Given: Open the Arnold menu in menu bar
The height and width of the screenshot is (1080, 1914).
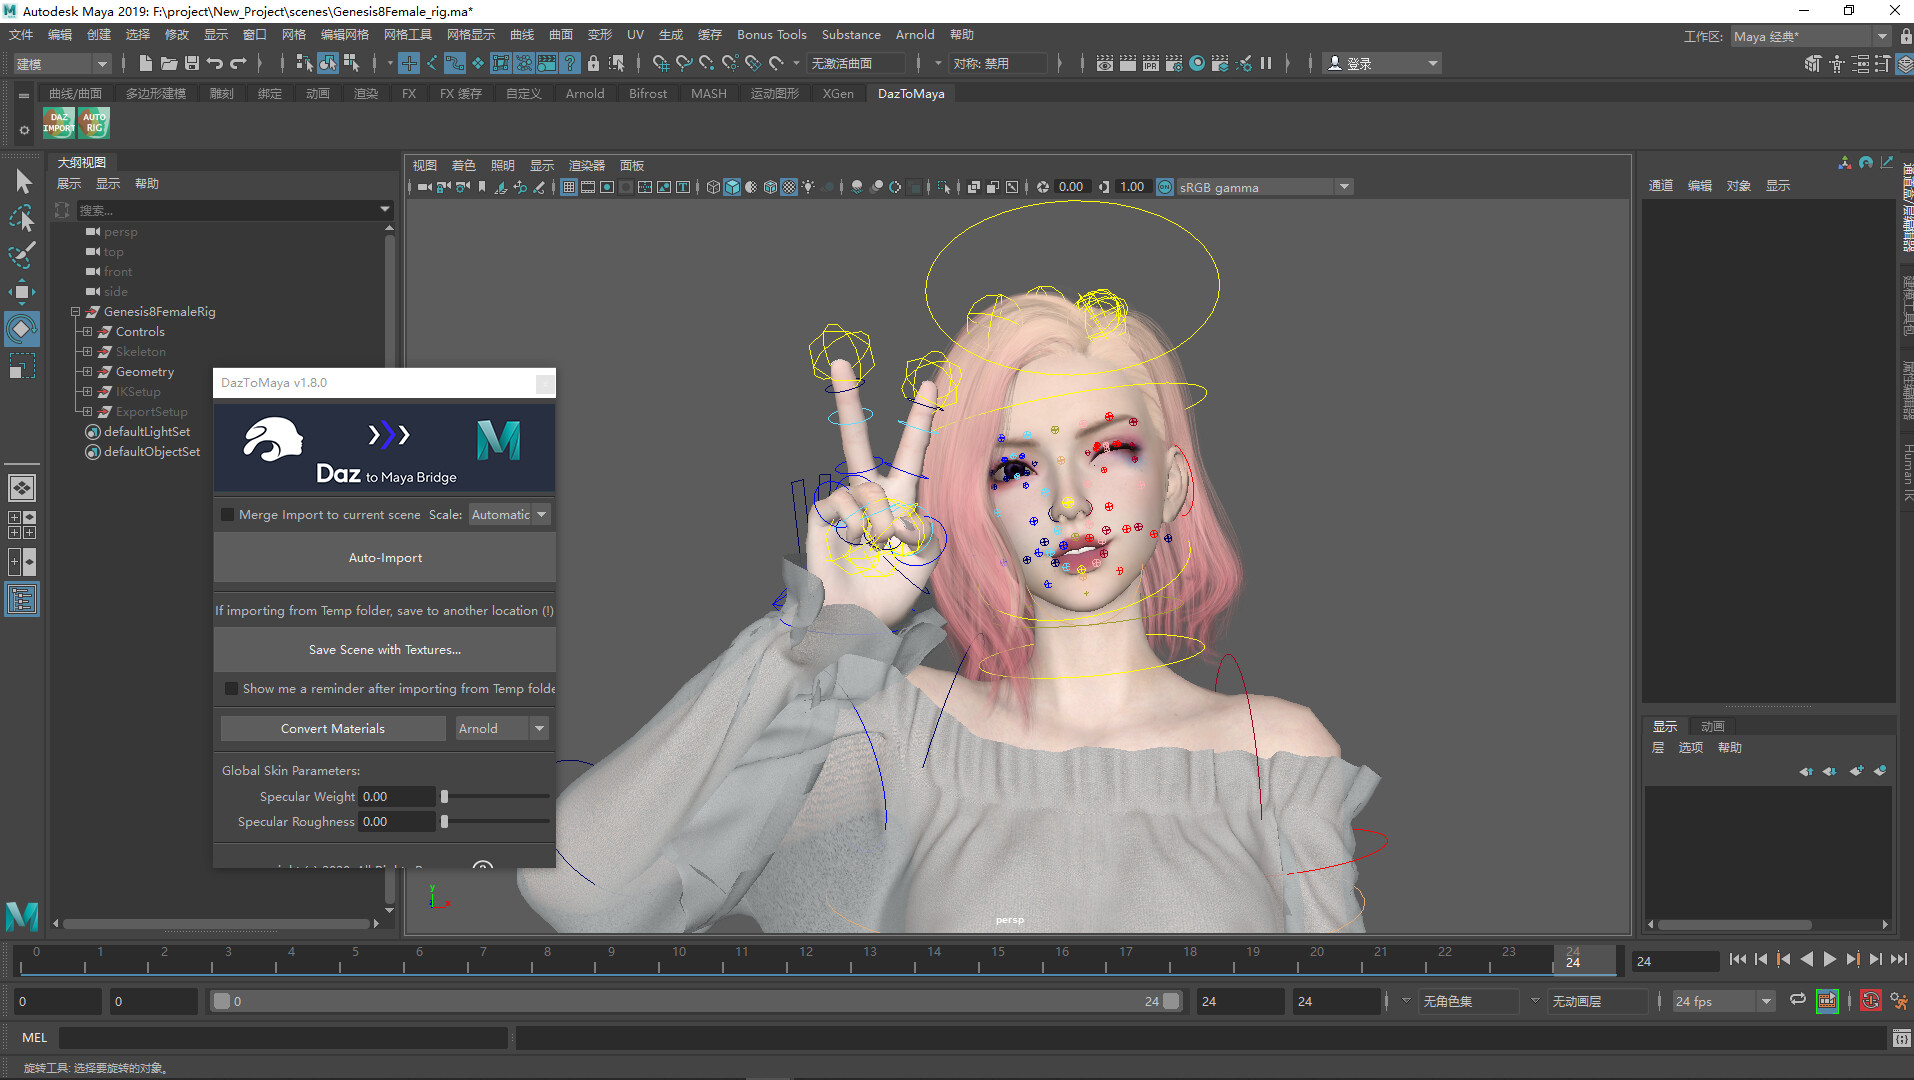Looking at the screenshot, I should pos(915,35).
